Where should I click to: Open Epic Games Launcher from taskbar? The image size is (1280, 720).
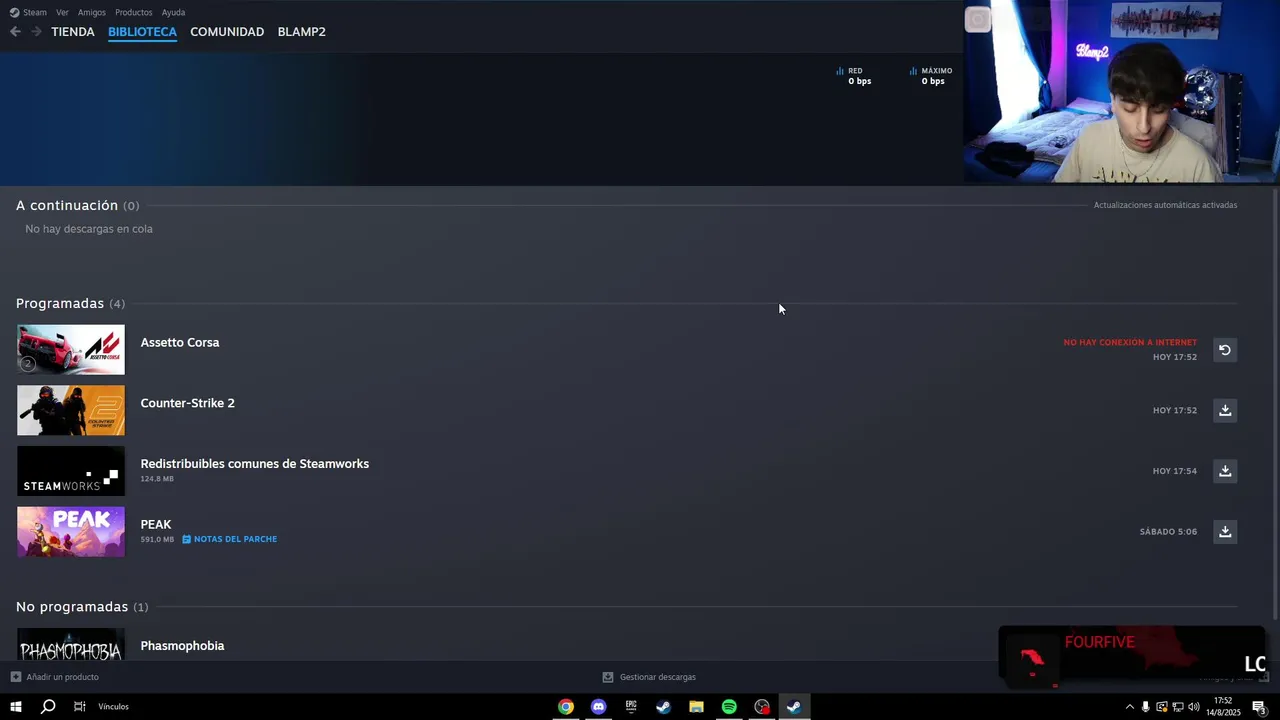tap(631, 707)
